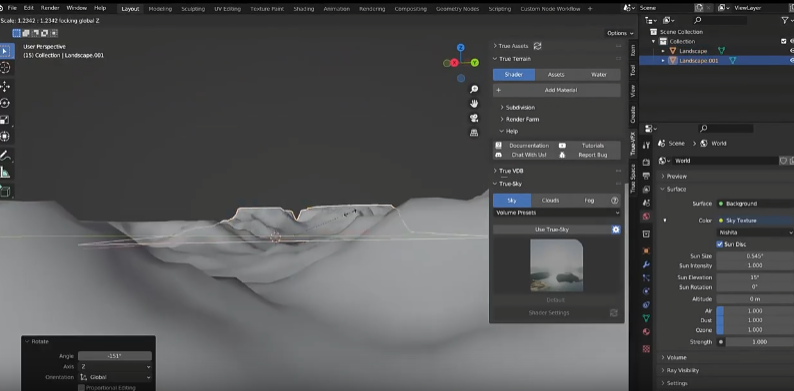794x391 pixels.
Task: Open the Volume Presets dropdown
Action: [x=557, y=213]
